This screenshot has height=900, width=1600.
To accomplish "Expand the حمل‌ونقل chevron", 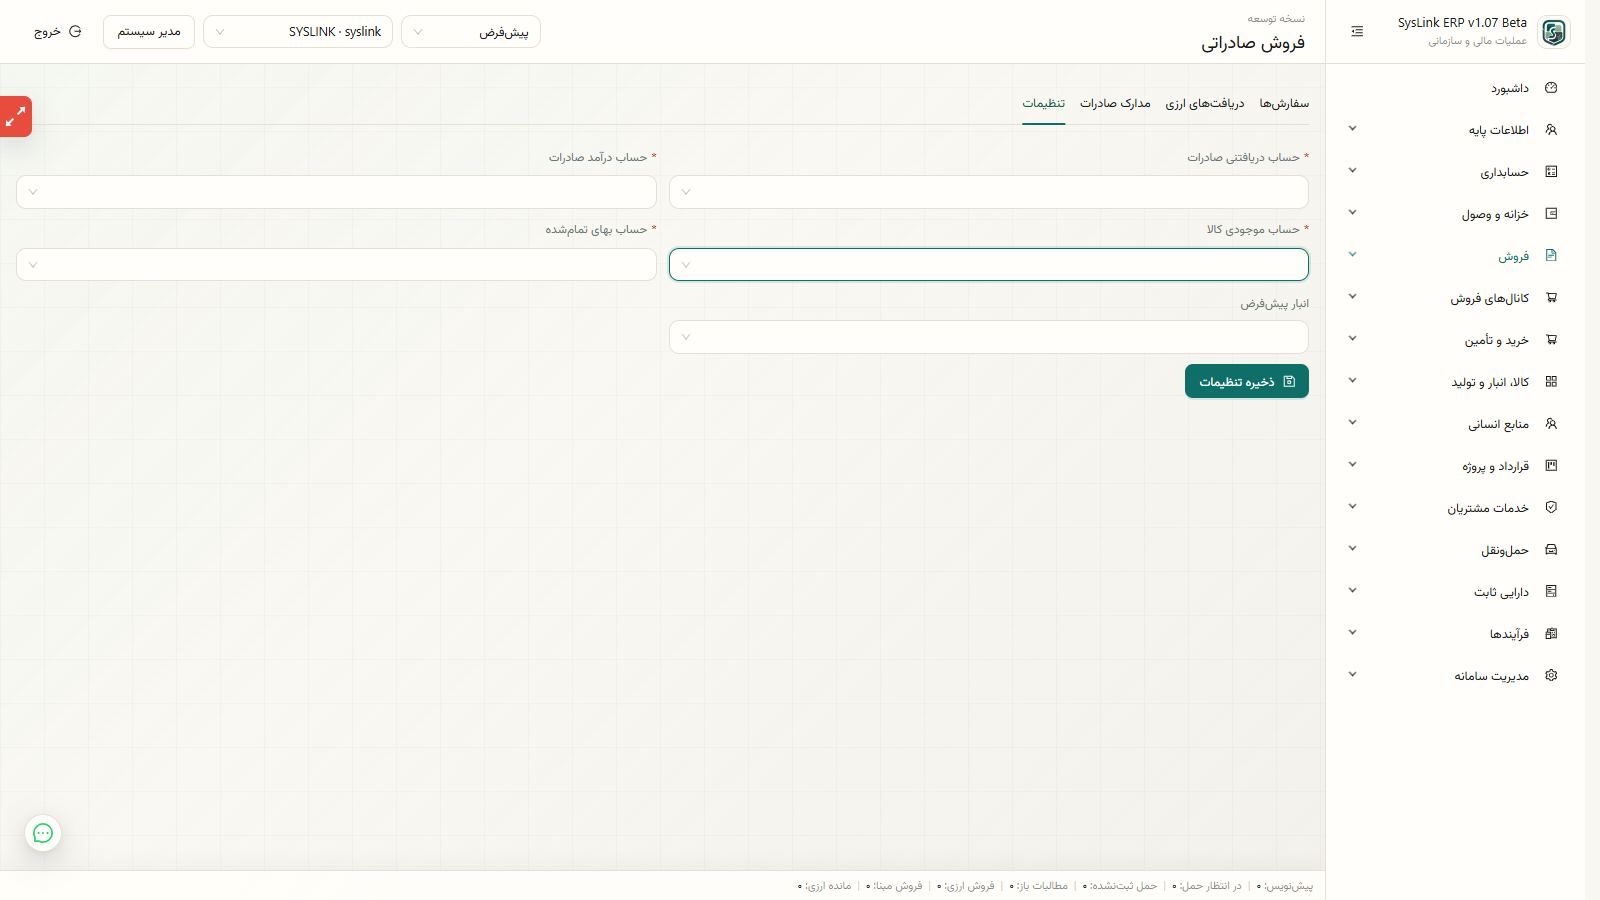I will click(1352, 549).
